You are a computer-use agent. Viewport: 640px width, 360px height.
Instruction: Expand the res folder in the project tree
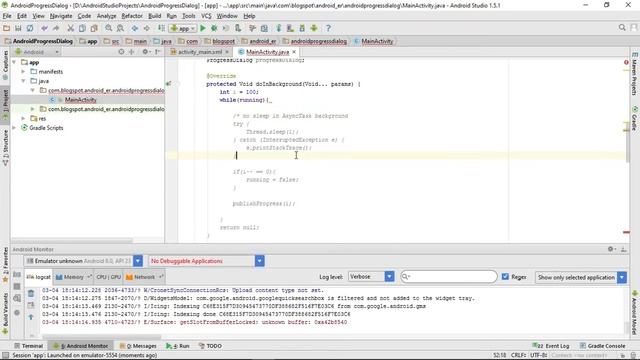click(24, 118)
